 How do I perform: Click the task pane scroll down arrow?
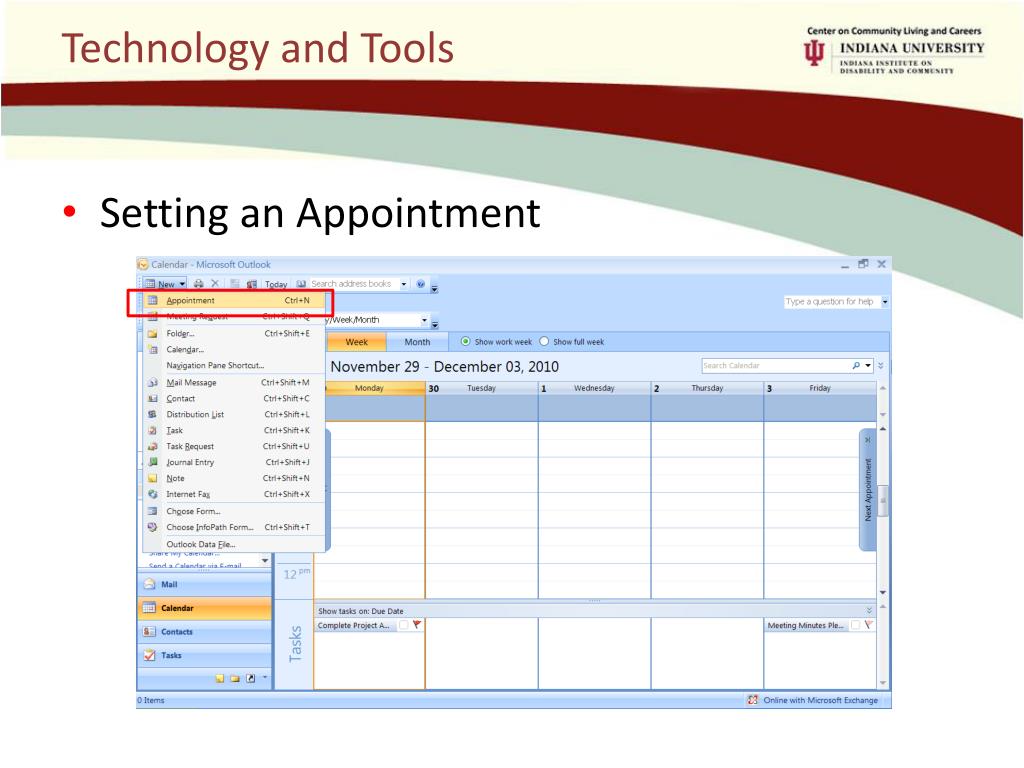coord(883,684)
